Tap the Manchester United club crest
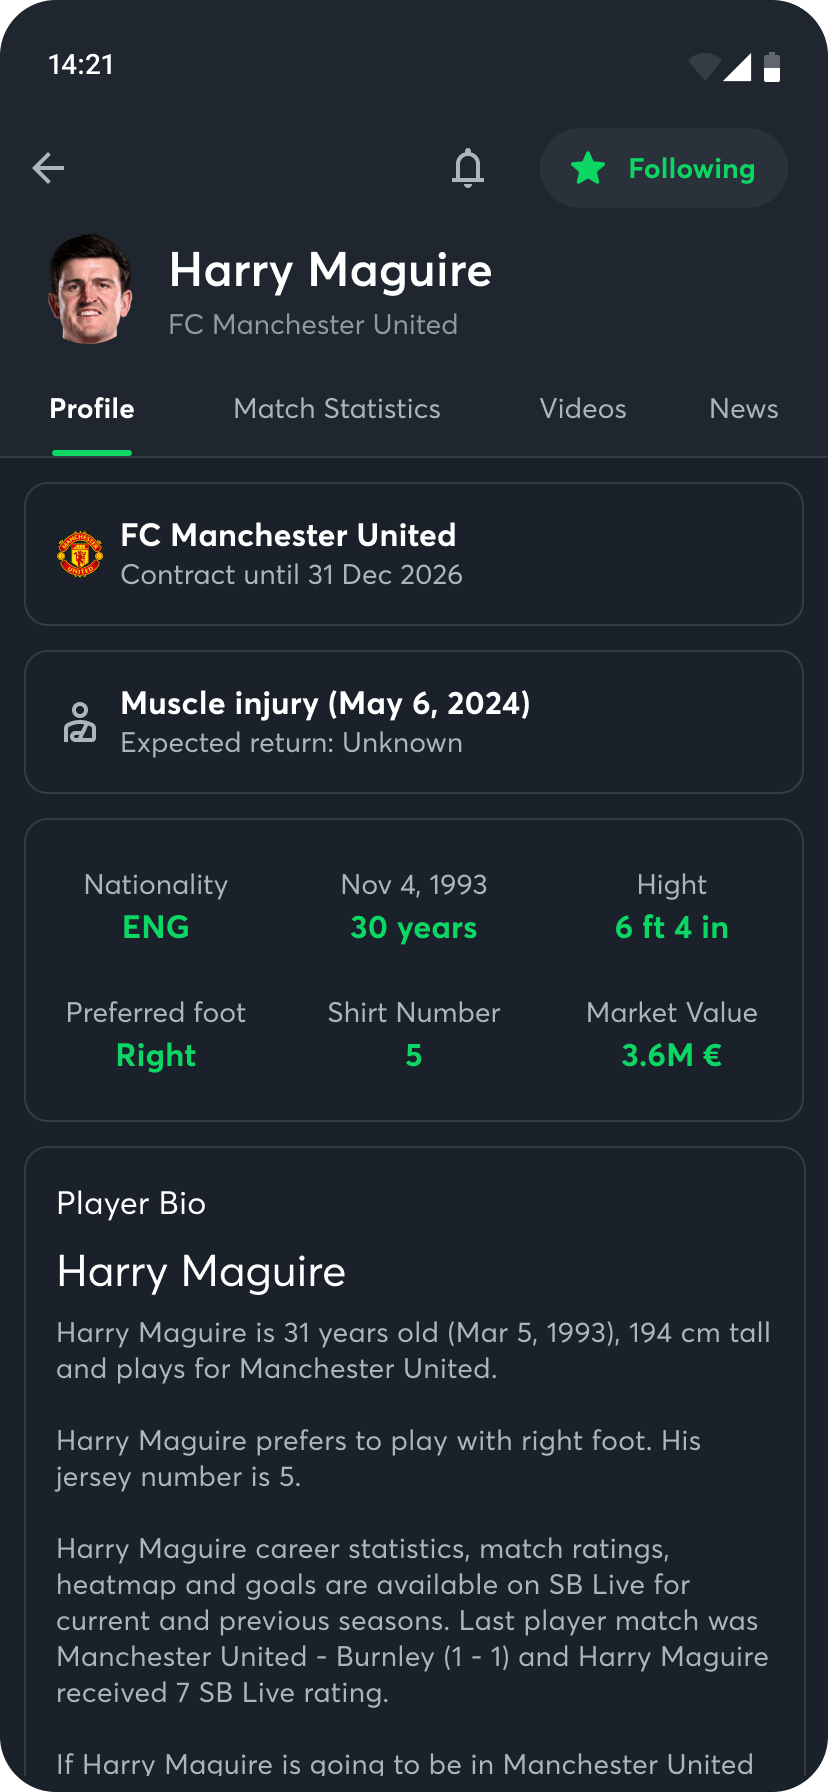This screenshot has width=828, height=1792. pos(80,554)
